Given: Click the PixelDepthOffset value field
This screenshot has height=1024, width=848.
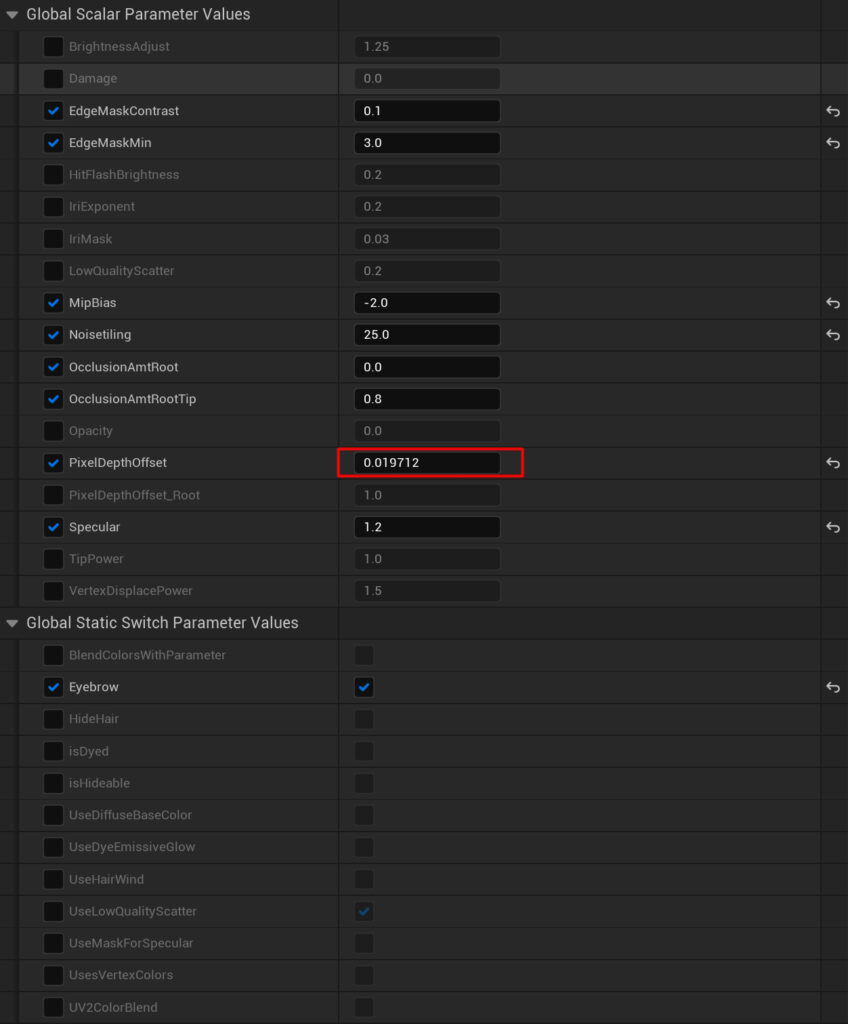Looking at the screenshot, I should [x=427, y=463].
